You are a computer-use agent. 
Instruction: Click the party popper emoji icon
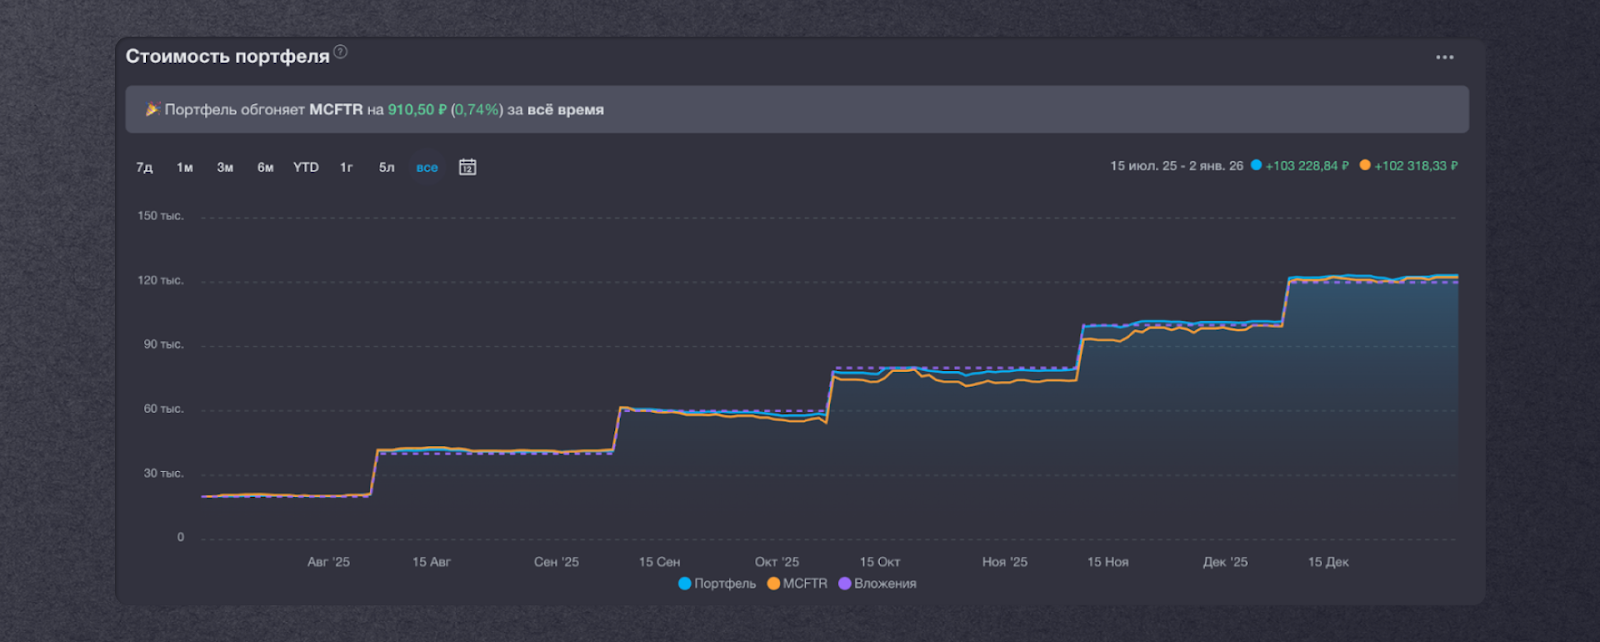tap(152, 109)
